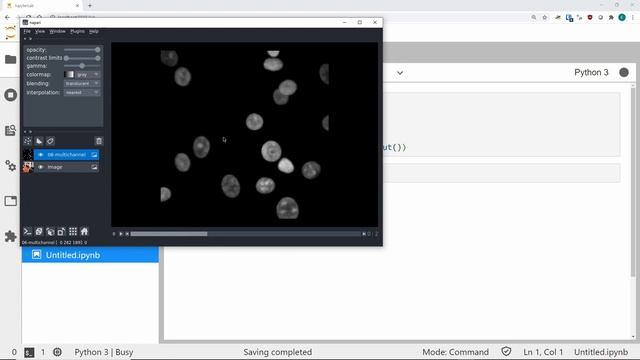Open JupyterLab open tabs sidebar icon
The image size is (640, 360).
point(11,201)
